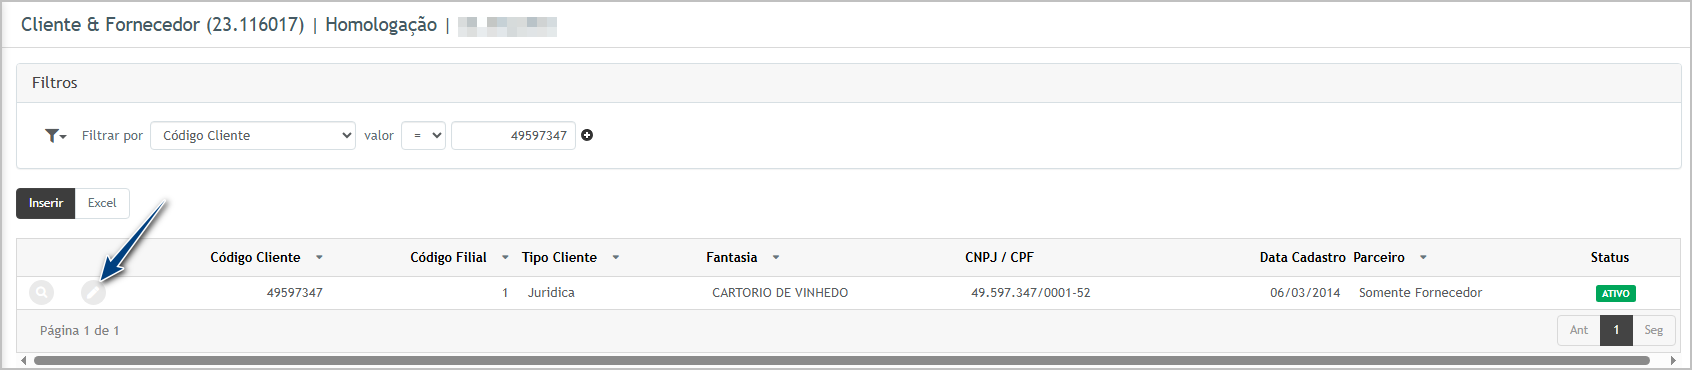Open Tipo Cliente column sort arrow

[x=616, y=258]
